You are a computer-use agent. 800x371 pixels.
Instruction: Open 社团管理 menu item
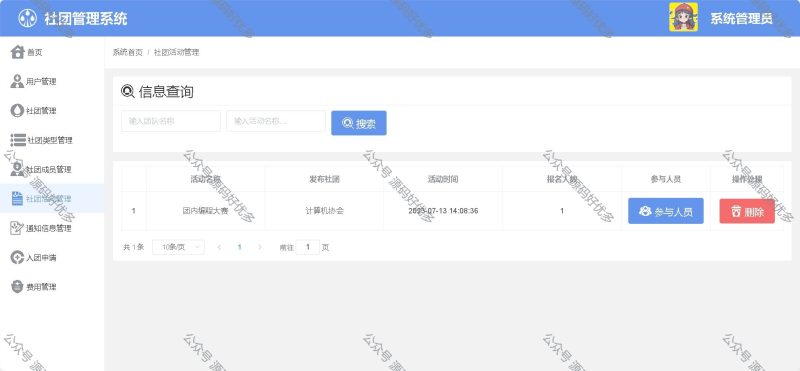coord(52,111)
